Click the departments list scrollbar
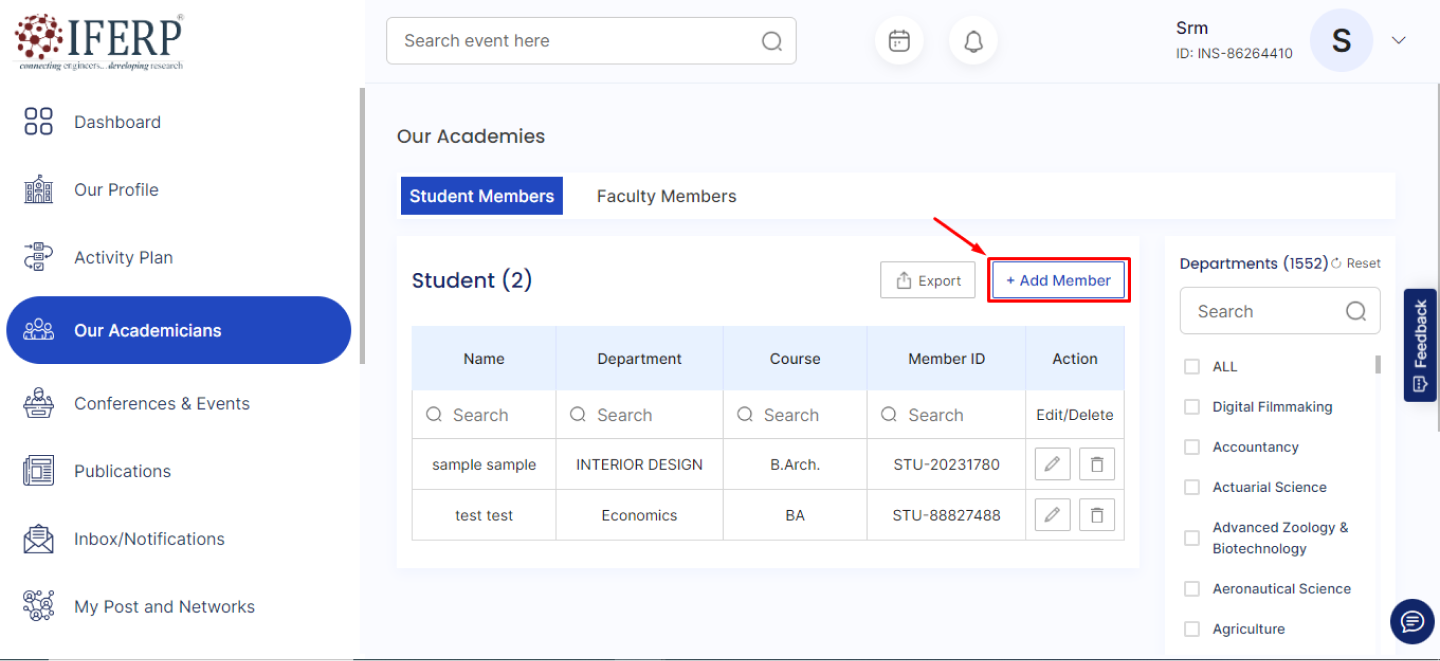The image size is (1440, 661). click(1378, 364)
